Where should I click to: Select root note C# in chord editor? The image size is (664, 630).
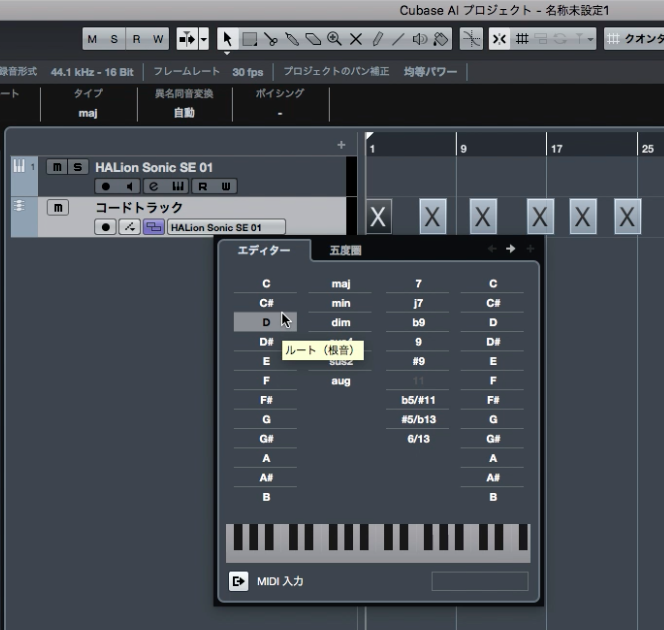pos(266,303)
